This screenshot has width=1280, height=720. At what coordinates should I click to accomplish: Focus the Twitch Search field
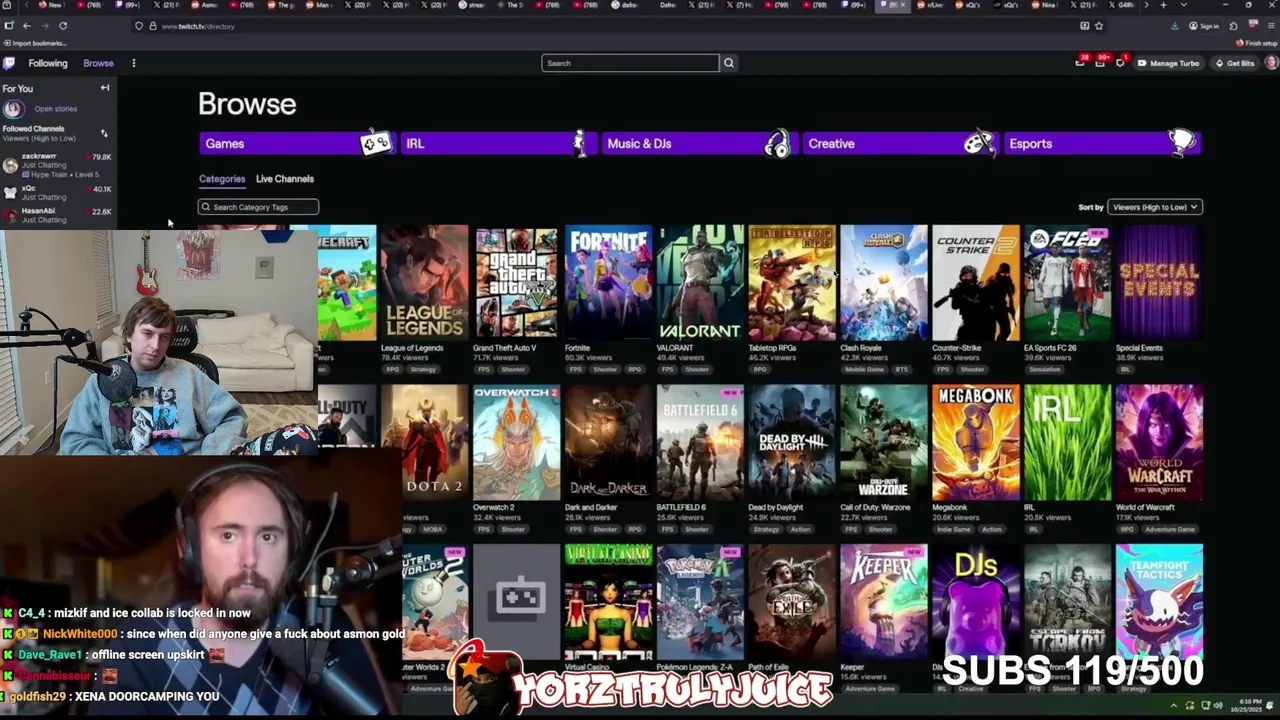coord(630,63)
